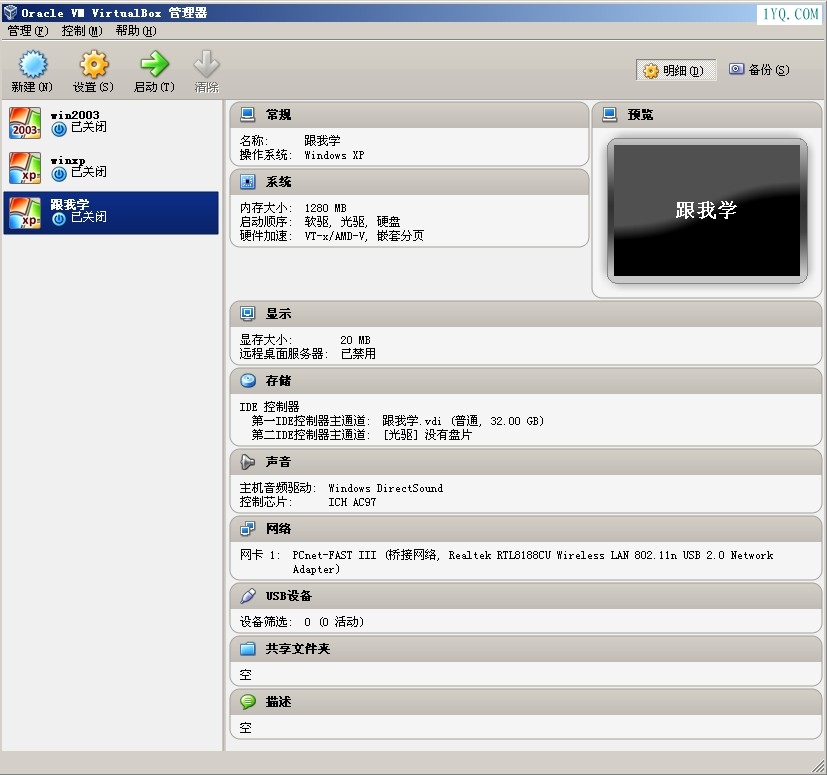
Task: Click the win2003 VM OS icon
Action: (25, 123)
